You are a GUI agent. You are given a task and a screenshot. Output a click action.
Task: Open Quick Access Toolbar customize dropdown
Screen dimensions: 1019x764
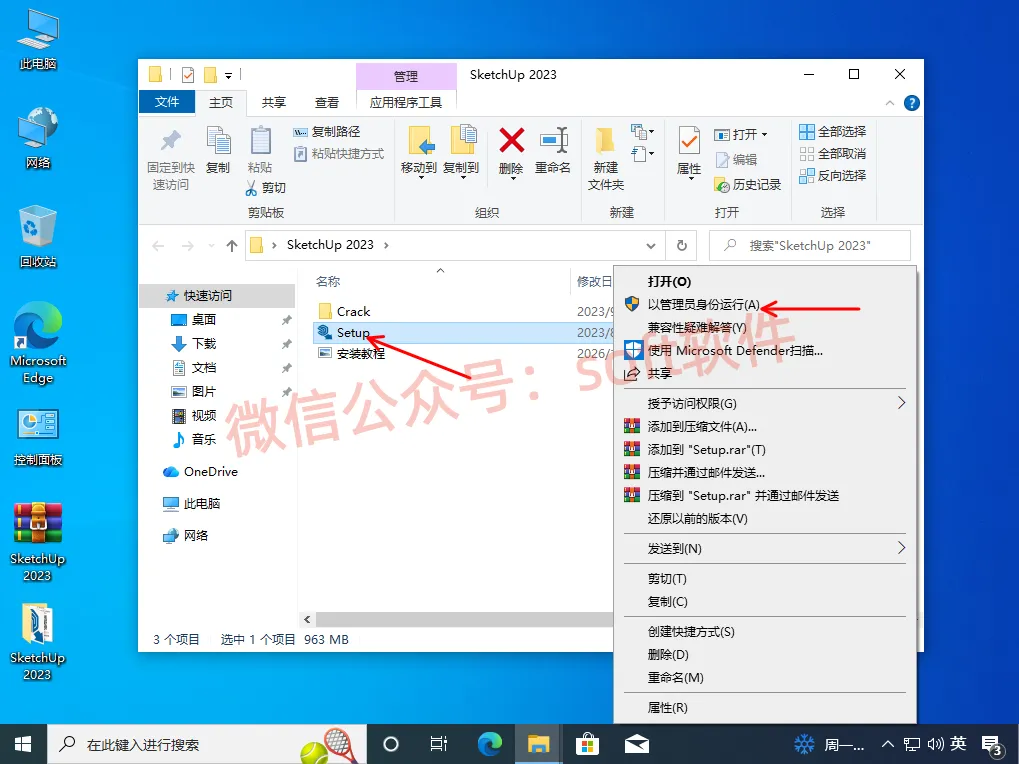228,76
